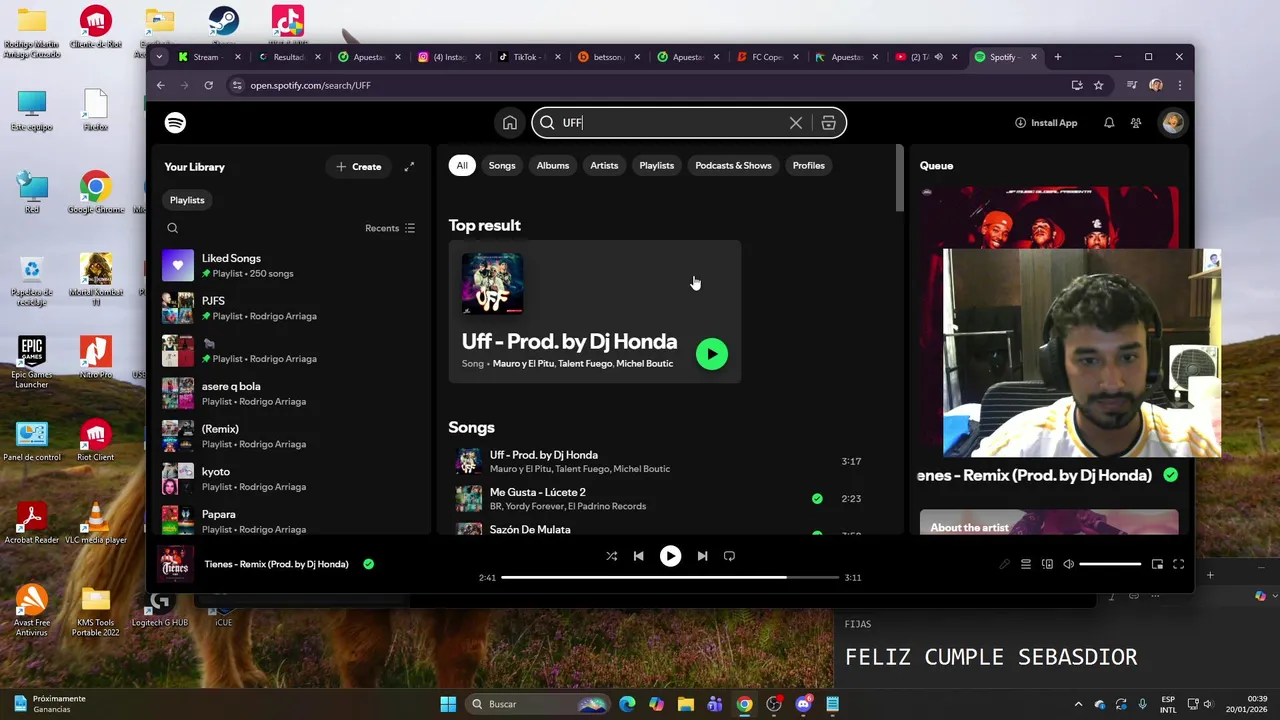Click the taskbar Buscar search box
Image resolution: width=1280 pixels, height=720 pixels.
(x=539, y=704)
